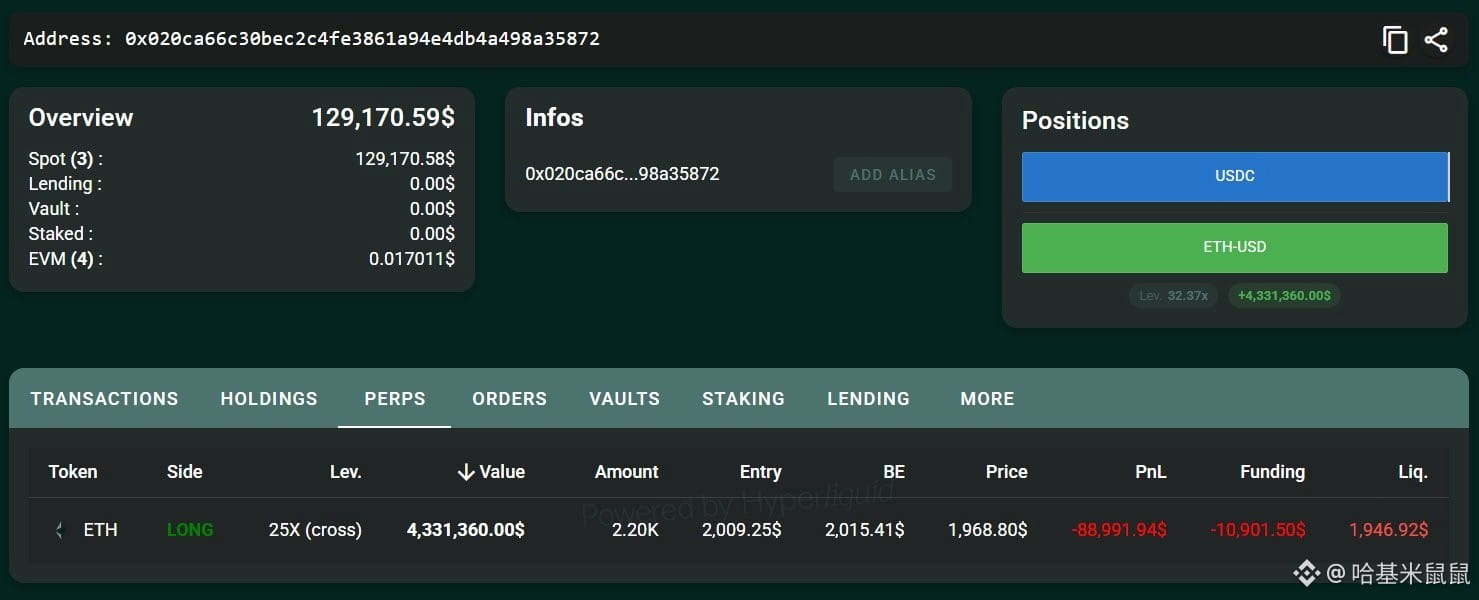
Task: Click the EVM (4) label
Action: 66,259
